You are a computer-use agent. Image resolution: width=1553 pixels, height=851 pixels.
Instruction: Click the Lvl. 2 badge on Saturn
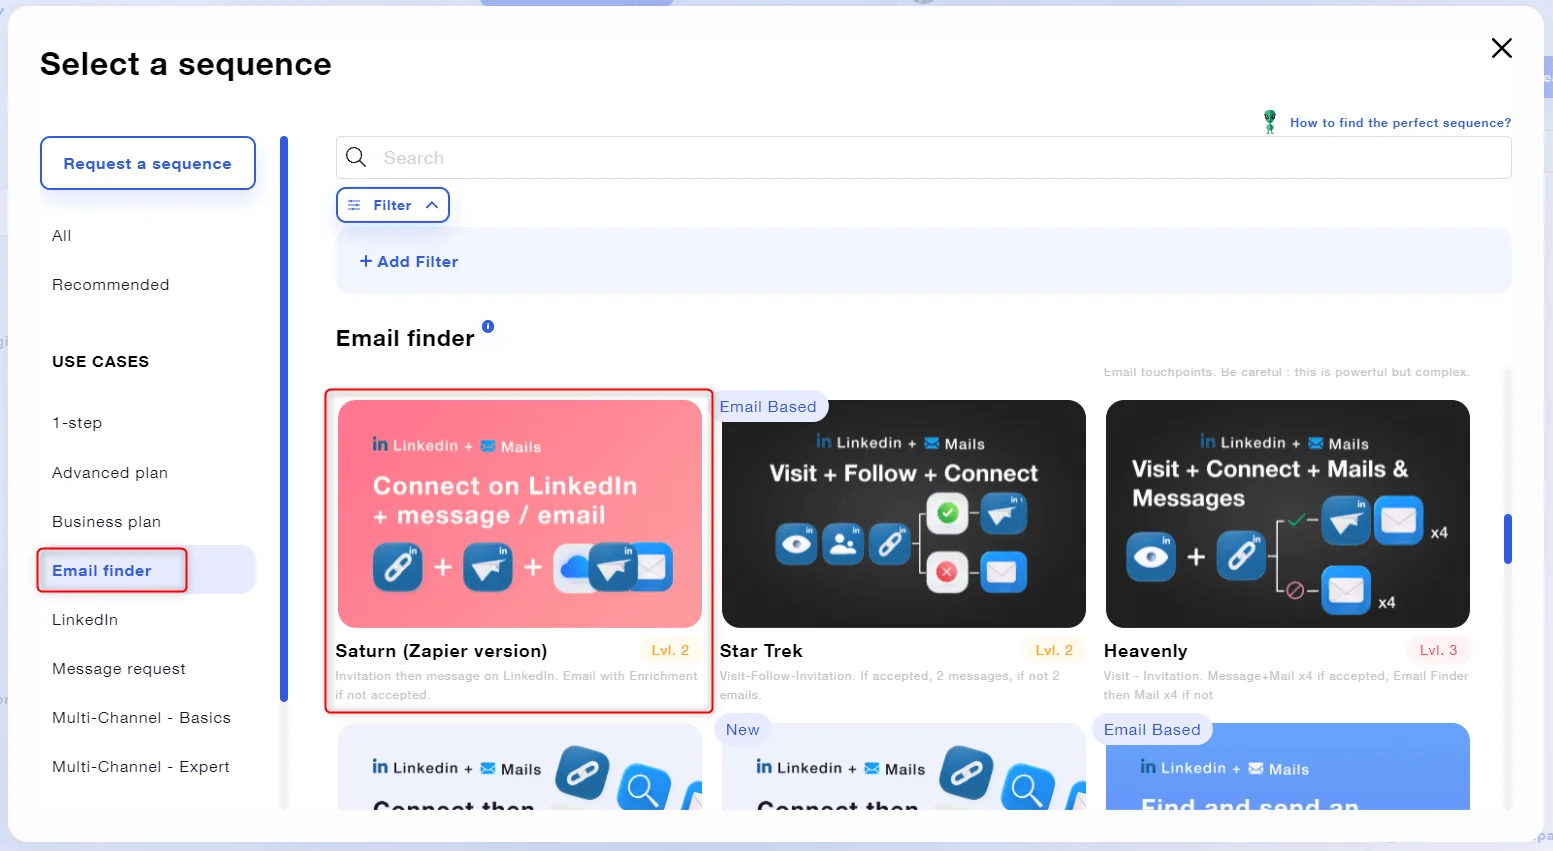click(670, 650)
